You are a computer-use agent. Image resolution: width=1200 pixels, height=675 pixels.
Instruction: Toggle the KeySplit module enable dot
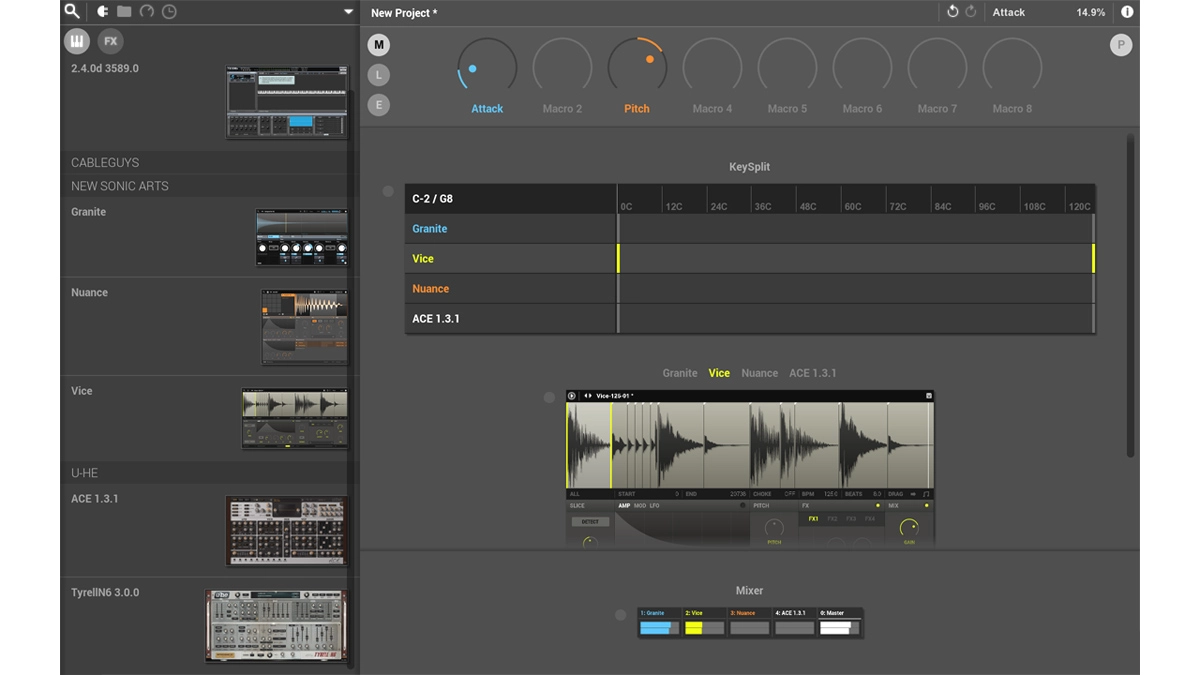(388, 191)
